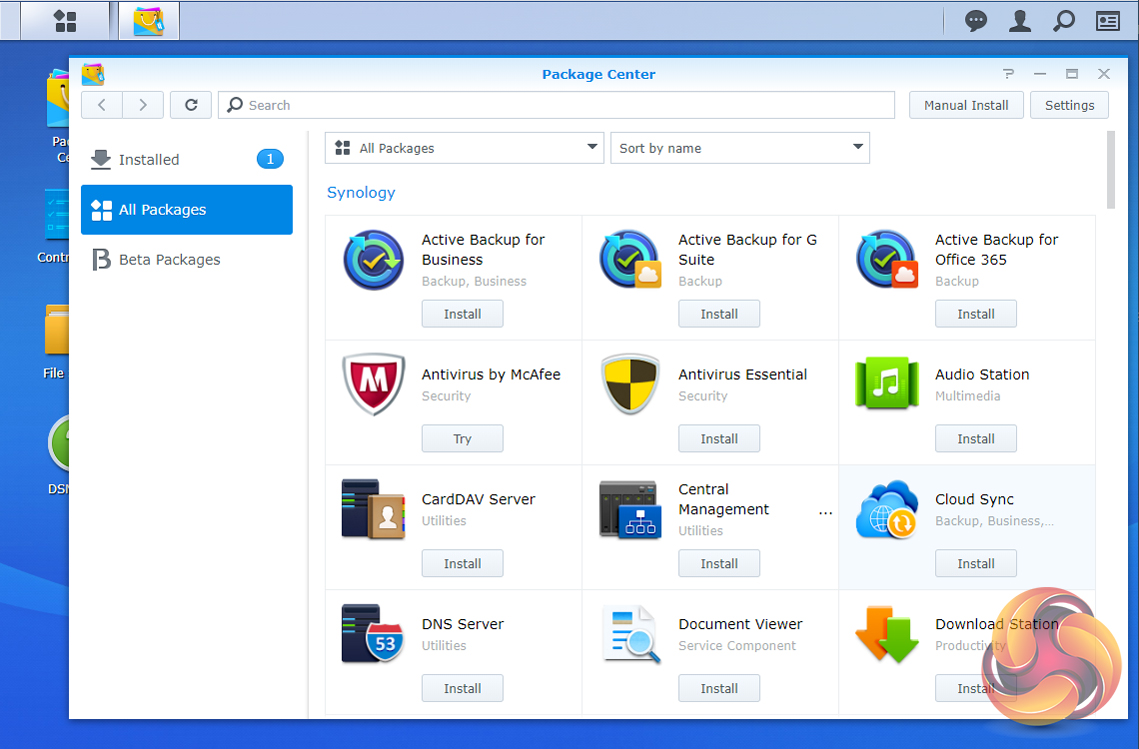Screen dimensions: 1139x749
Task: Select the All Packages sidebar item
Action: pyautogui.click(x=187, y=209)
